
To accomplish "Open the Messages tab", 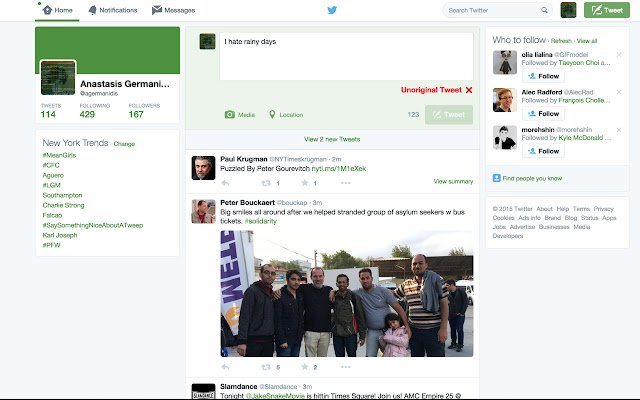I will 173,10.
